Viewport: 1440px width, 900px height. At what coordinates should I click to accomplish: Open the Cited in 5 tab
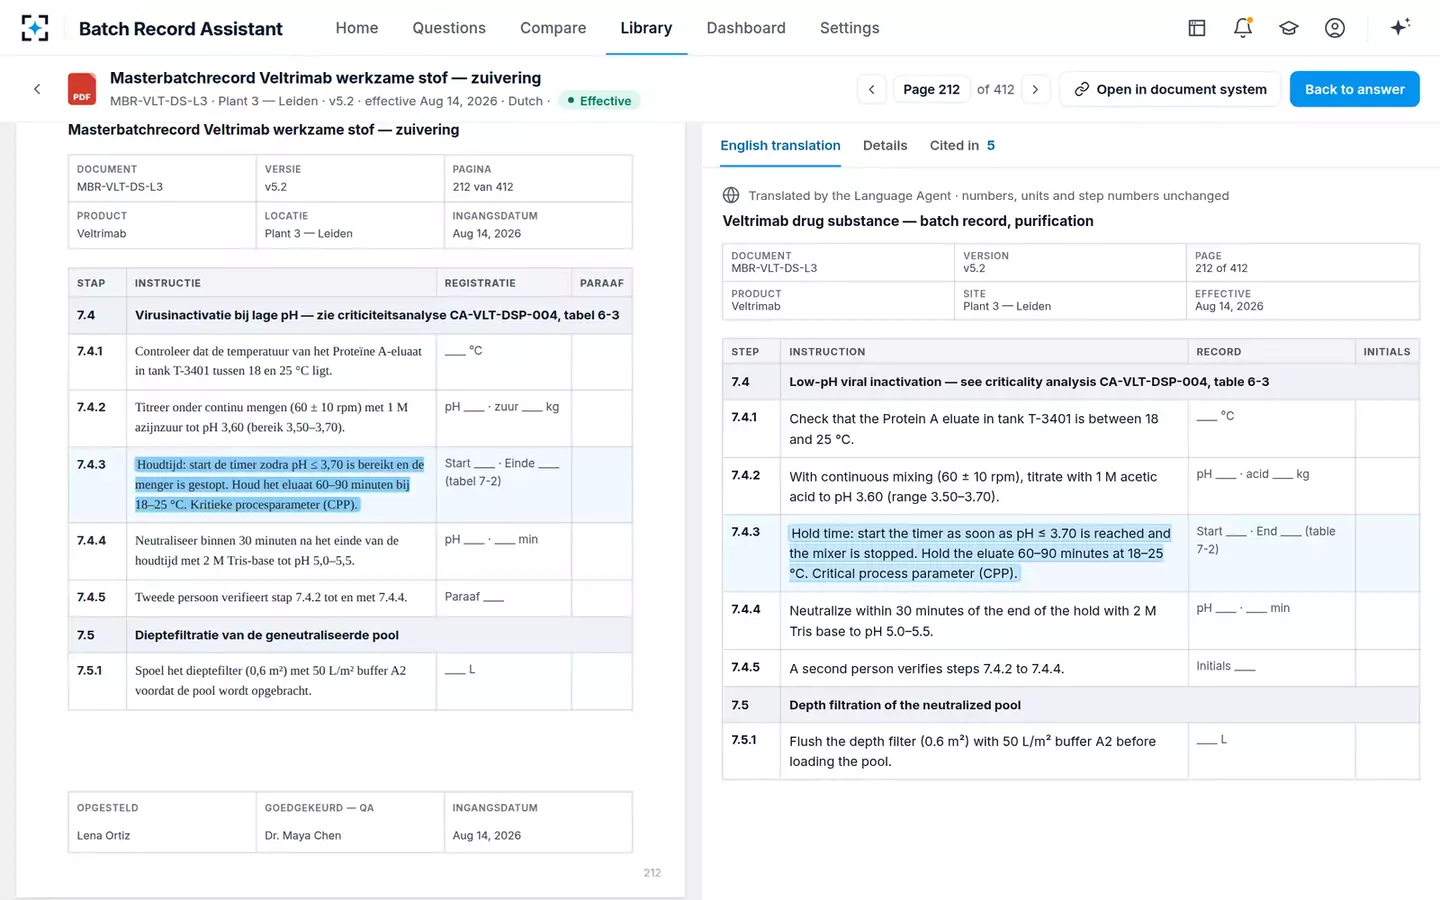pyautogui.click(x=962, y=145)
